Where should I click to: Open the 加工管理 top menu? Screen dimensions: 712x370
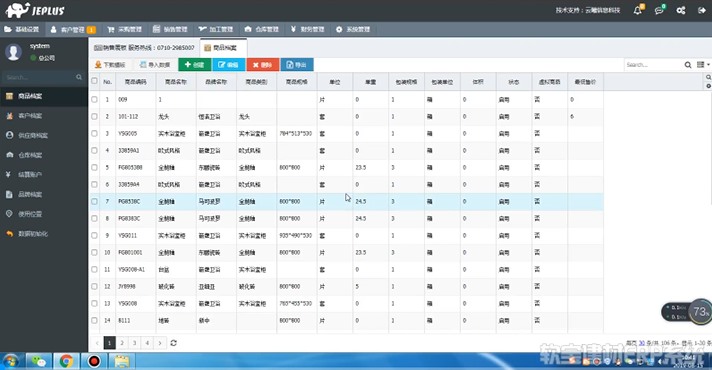tap(216, 30)
